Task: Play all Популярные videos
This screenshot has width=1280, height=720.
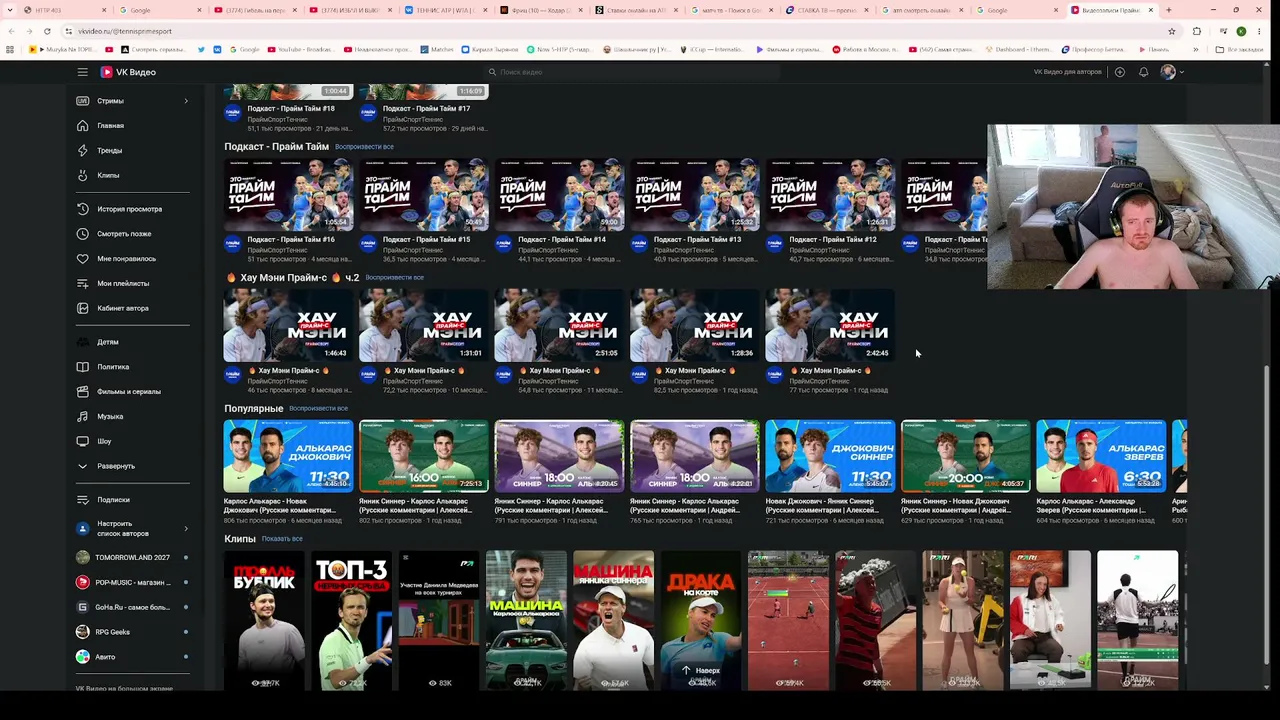Action: click(318, 408)
